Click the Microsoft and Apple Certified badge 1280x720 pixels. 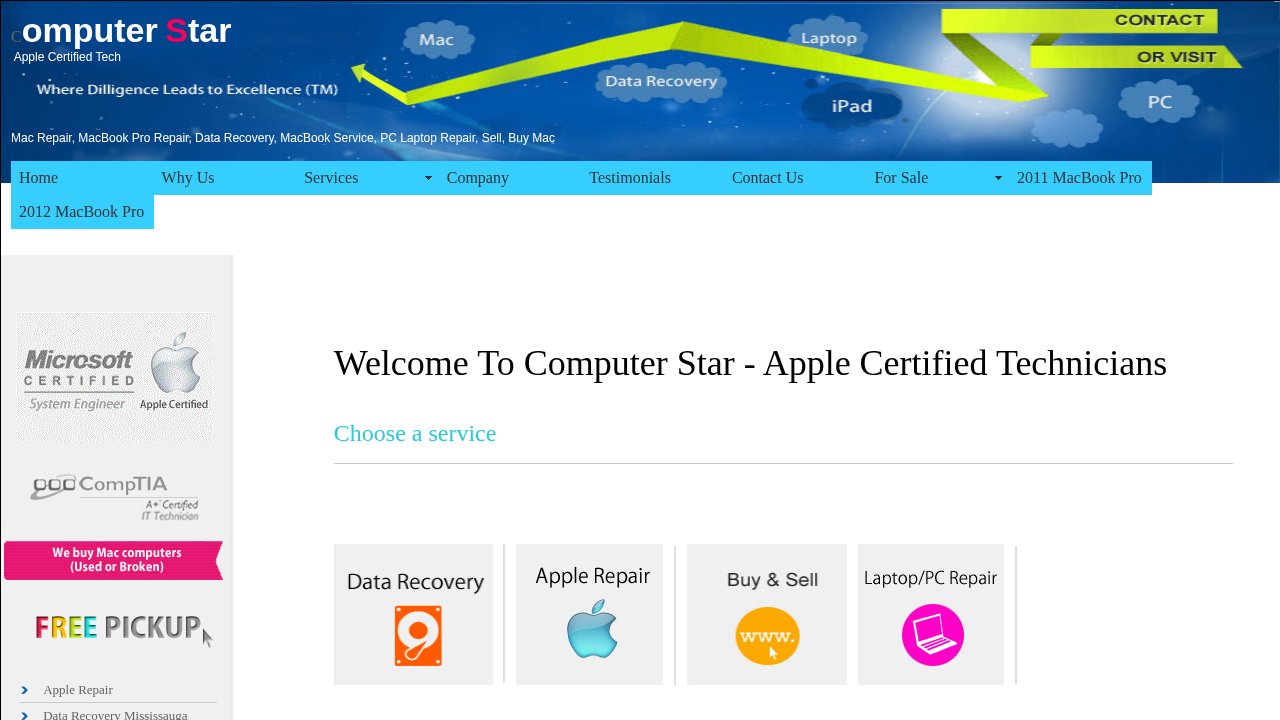click(114, 378)
